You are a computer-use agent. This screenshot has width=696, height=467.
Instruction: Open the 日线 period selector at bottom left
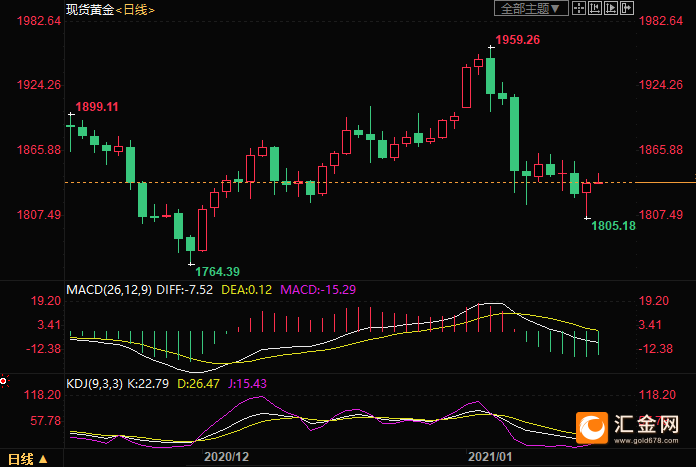tap(28, 459)
